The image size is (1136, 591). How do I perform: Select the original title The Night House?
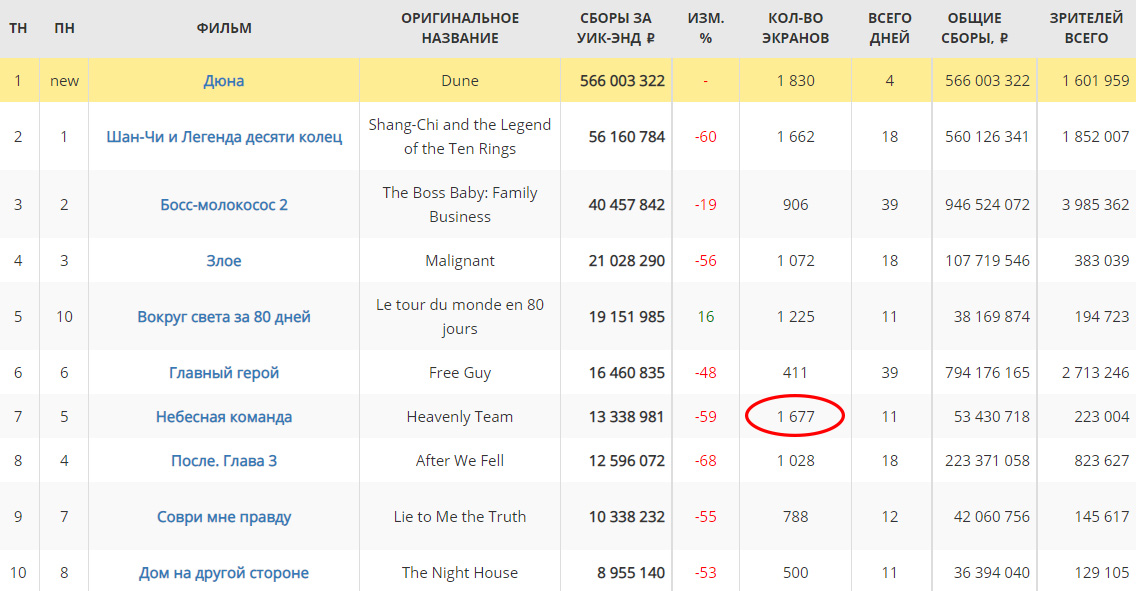tap(460, 572)
